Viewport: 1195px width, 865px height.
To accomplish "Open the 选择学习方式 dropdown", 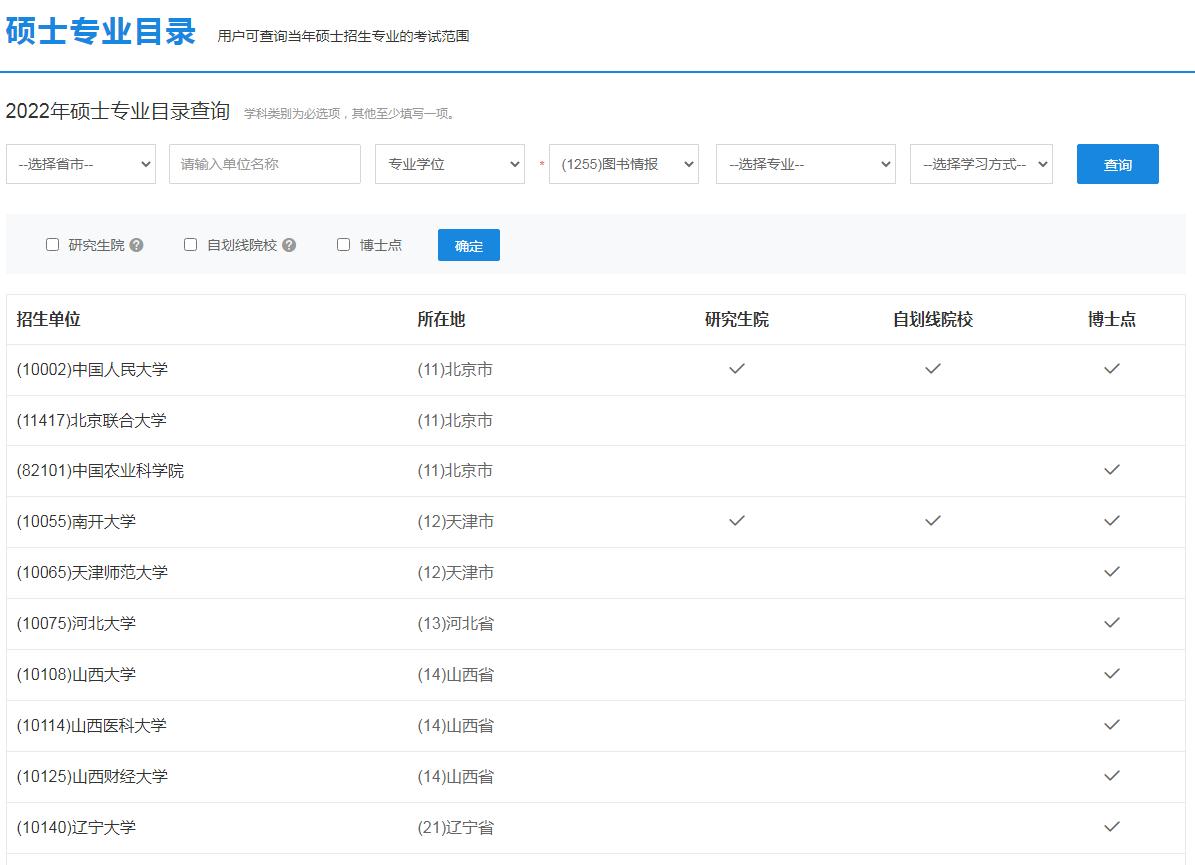I will click(981, 164).
